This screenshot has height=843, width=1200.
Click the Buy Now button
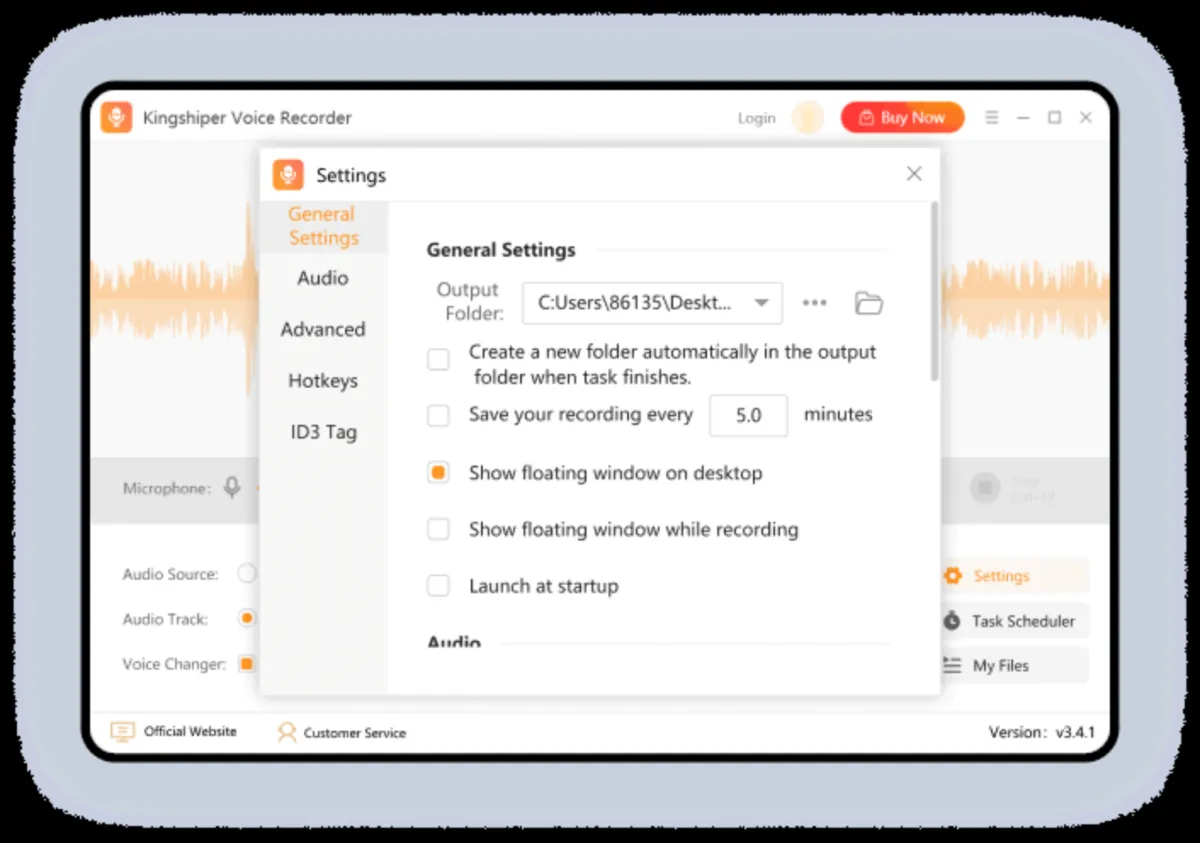902,117
